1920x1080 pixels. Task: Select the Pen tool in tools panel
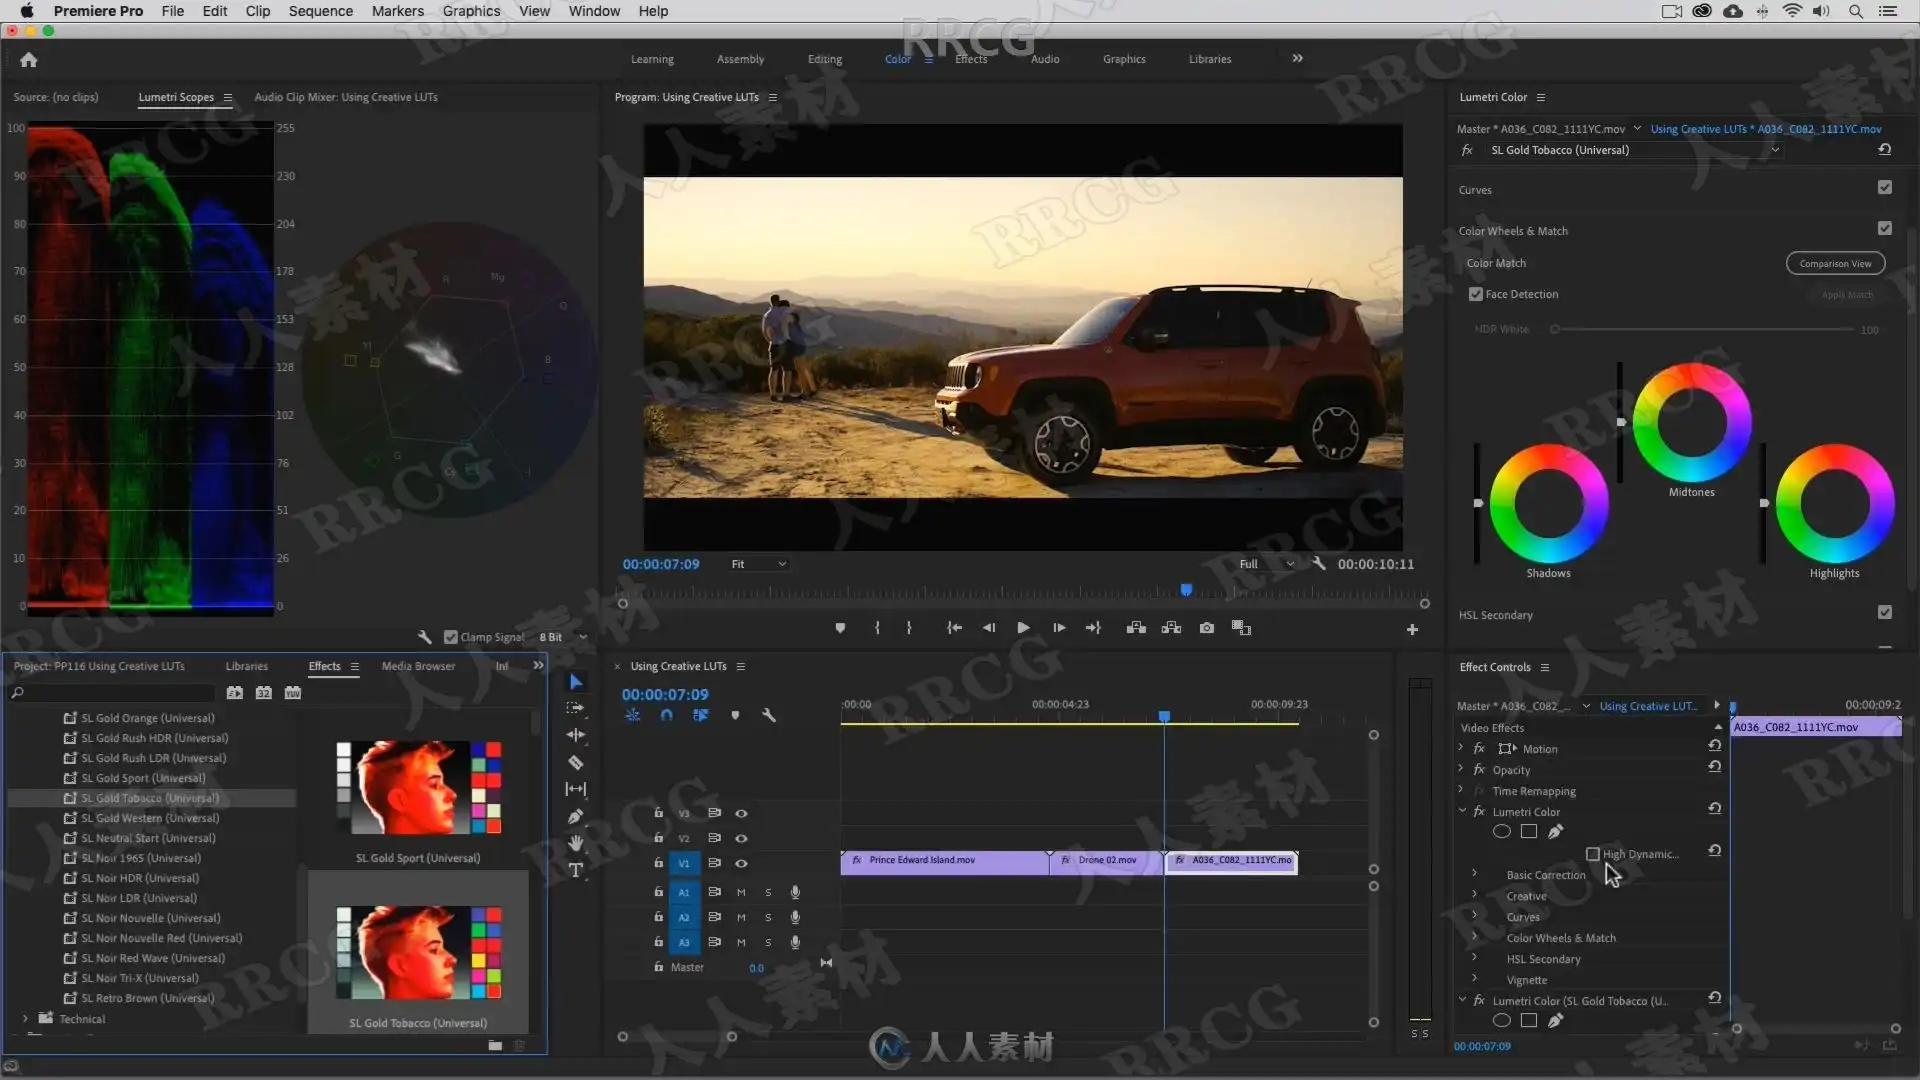(x=576, y=817)
